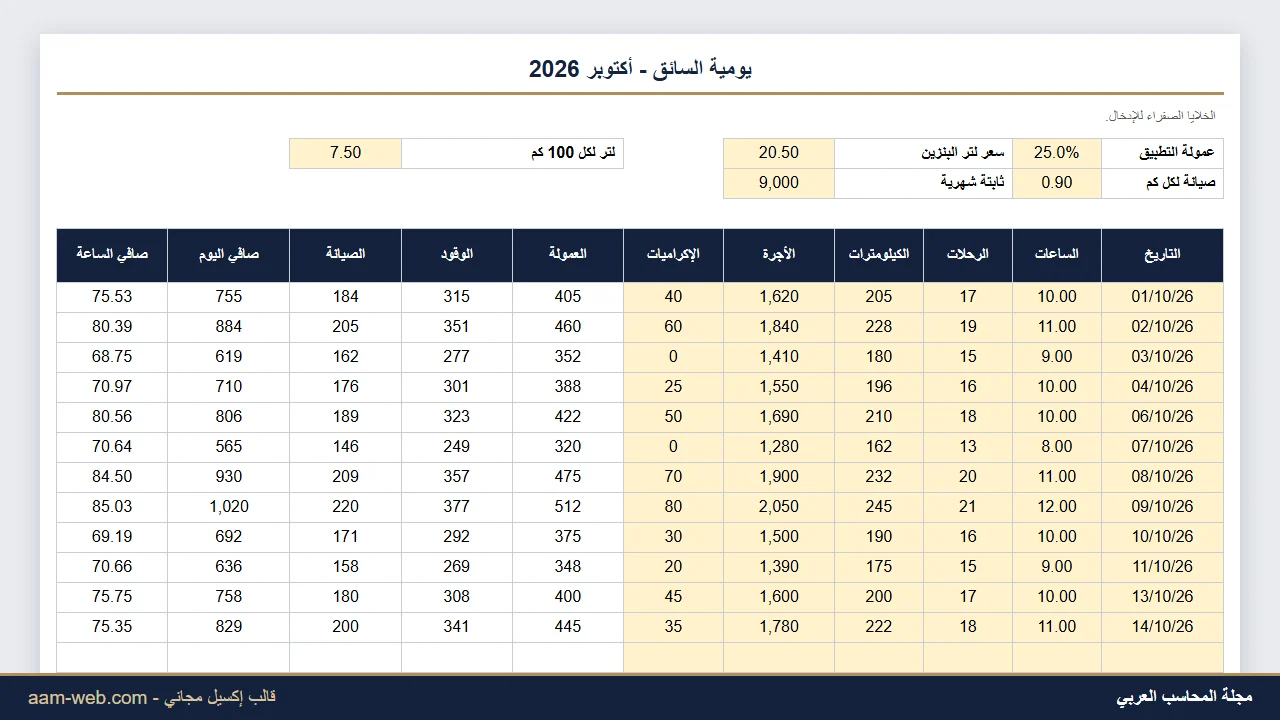Click the الكيلومترات column header

coord(879,255)
